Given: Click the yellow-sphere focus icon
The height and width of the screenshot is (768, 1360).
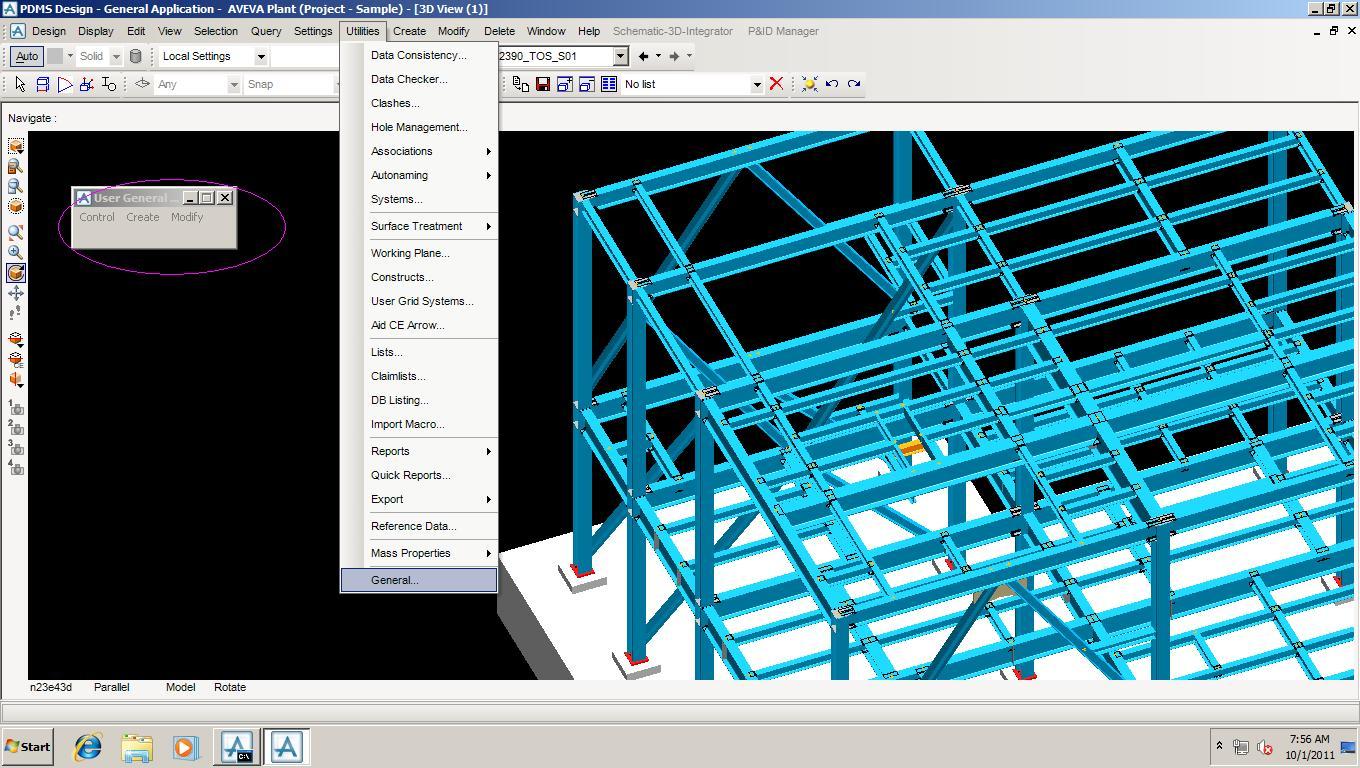Looking at the screenshot, I should point(809,84).
